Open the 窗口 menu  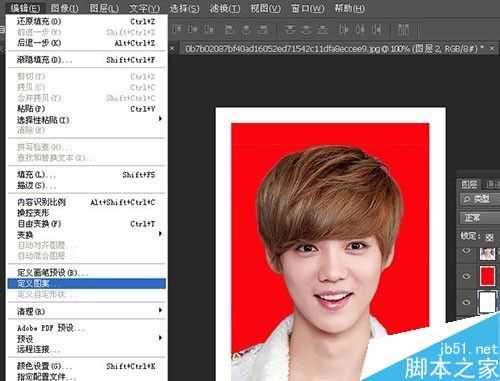click(307, 8)
